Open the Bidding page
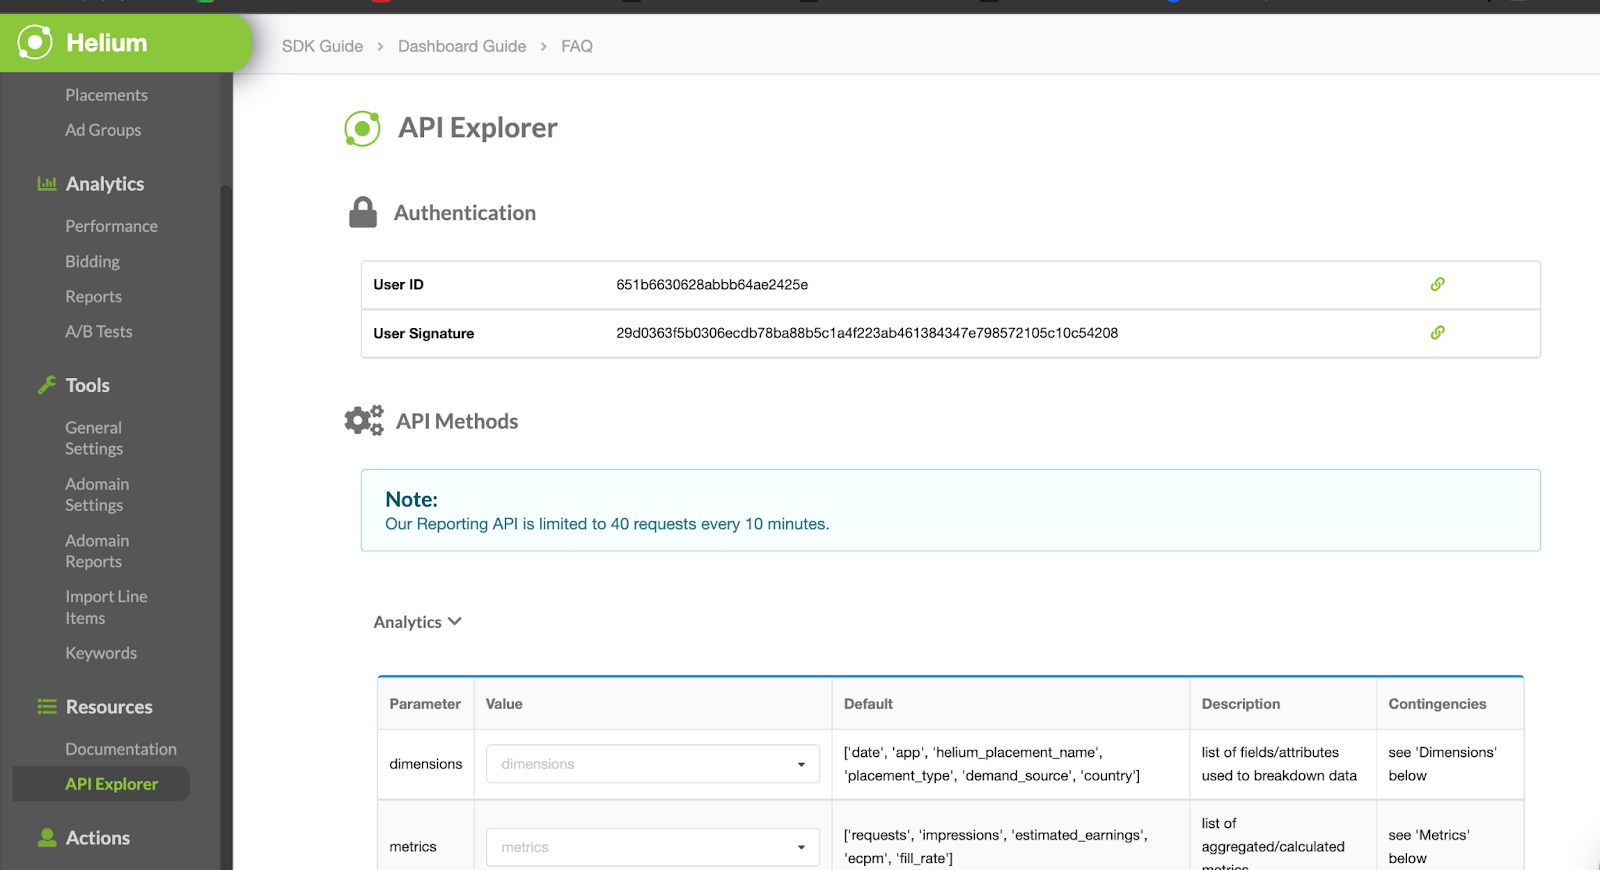Viewport: 1600px width, 870px height. tap(92, 261)
